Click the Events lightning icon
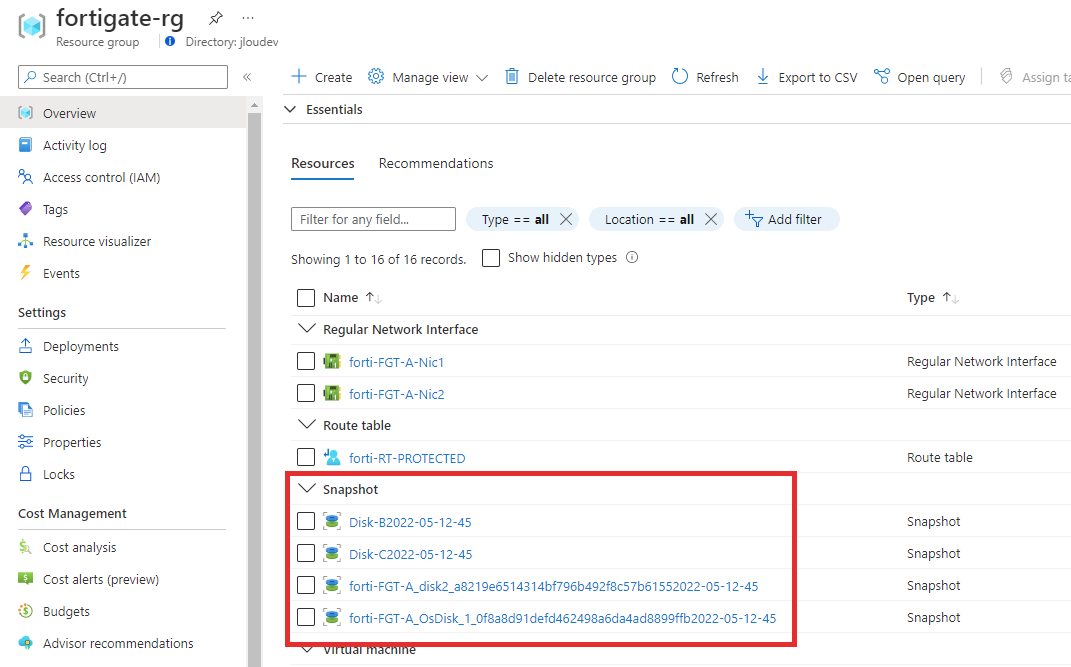Image resolution: width=1071 pixels, height=667 pixels. point(26,273)
